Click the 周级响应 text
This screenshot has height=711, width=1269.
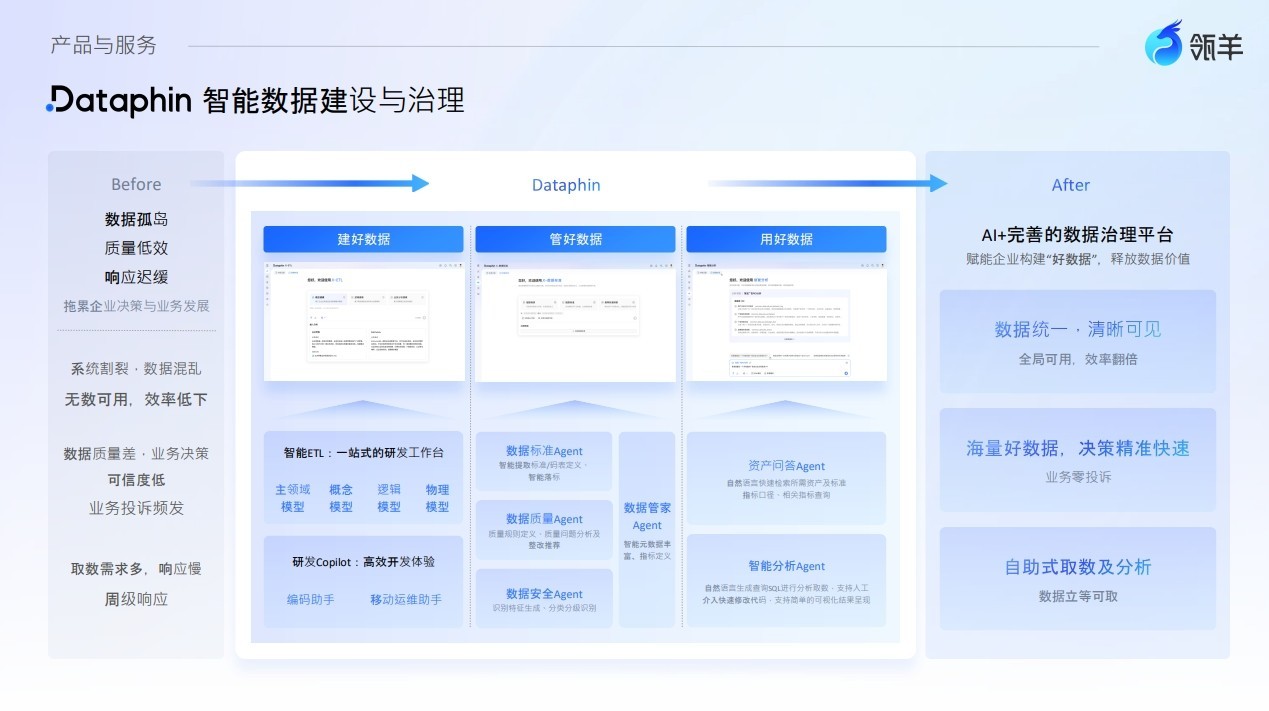pyautogui.click(x=136, y=599)
